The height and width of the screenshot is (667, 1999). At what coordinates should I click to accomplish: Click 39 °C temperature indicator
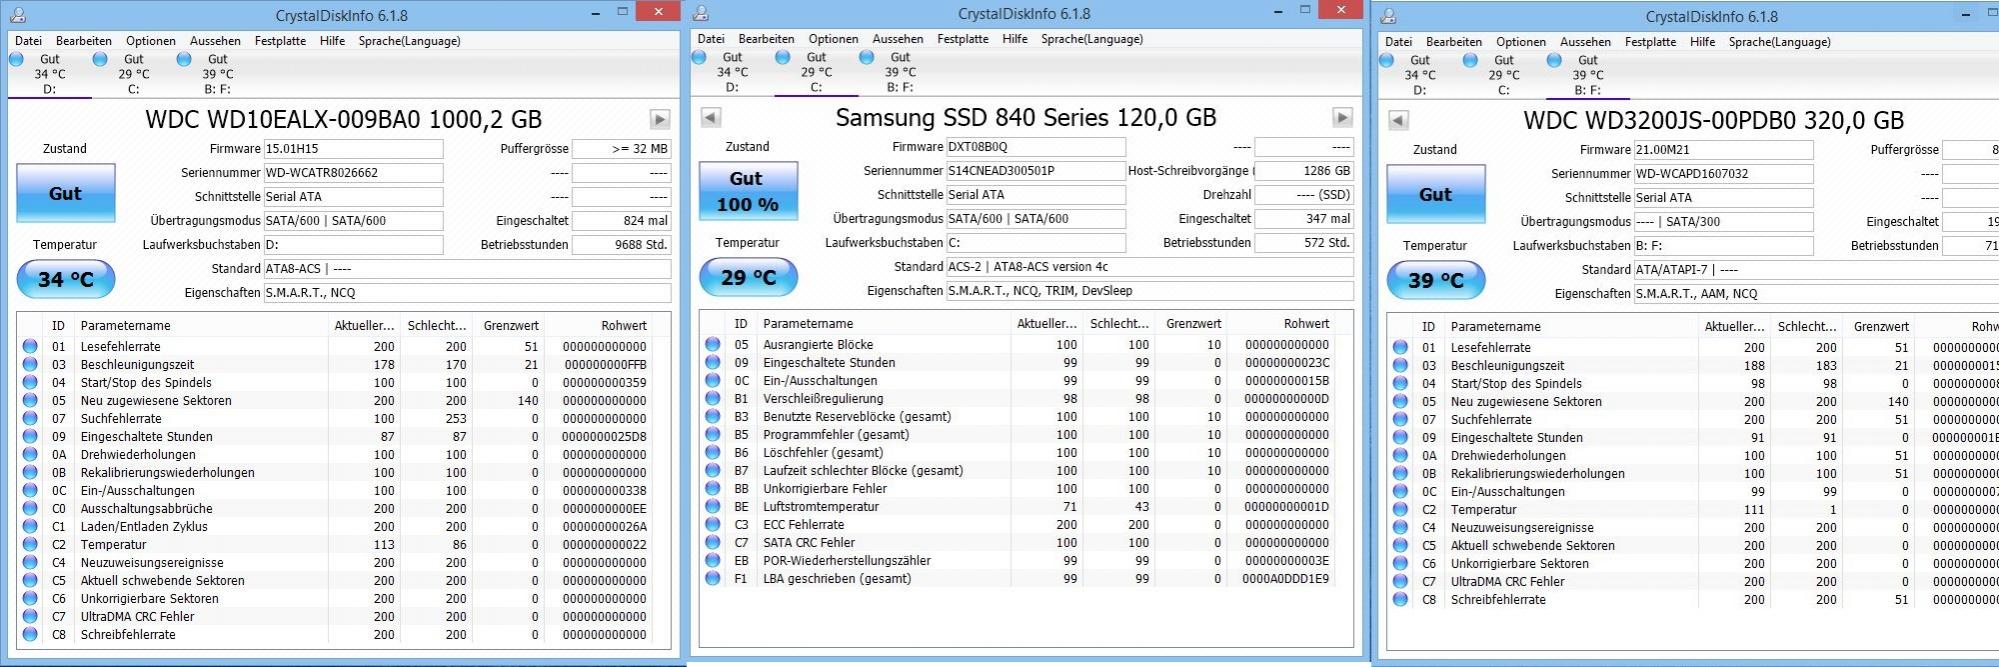pos(1436,281)
